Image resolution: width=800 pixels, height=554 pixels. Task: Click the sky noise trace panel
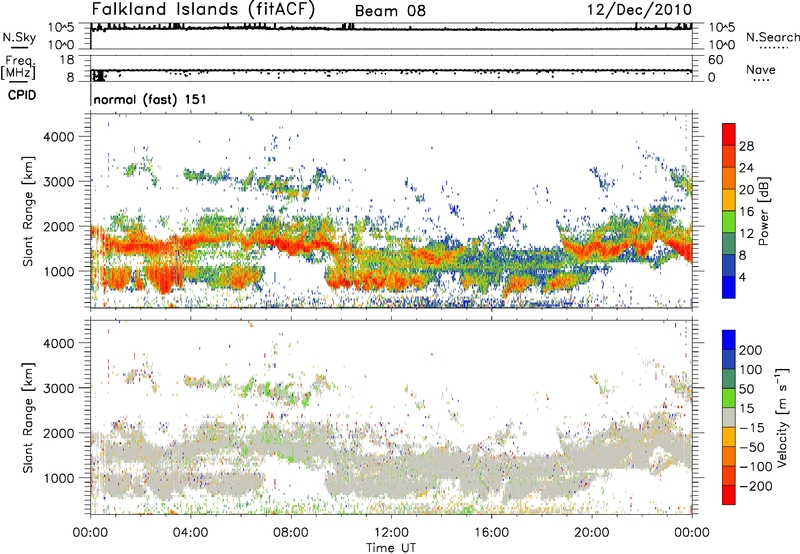391,36
